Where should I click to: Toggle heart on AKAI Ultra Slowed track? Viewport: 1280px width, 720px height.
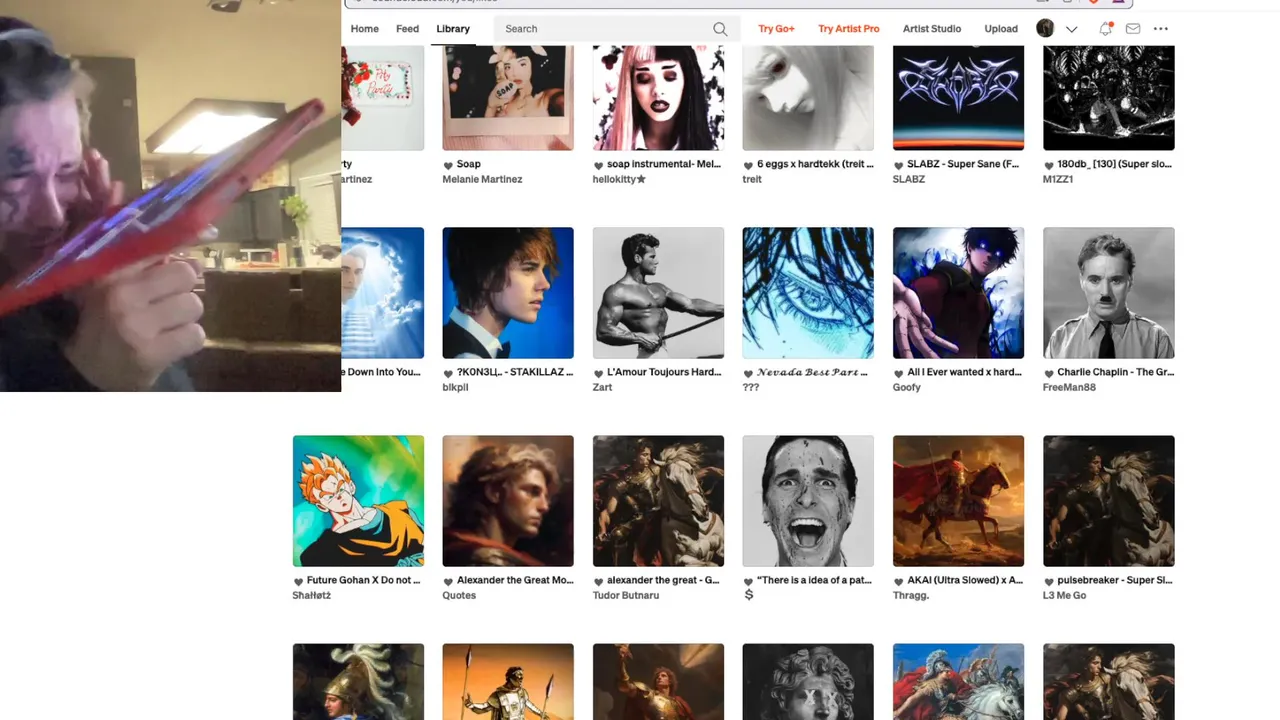coord(898,581)
